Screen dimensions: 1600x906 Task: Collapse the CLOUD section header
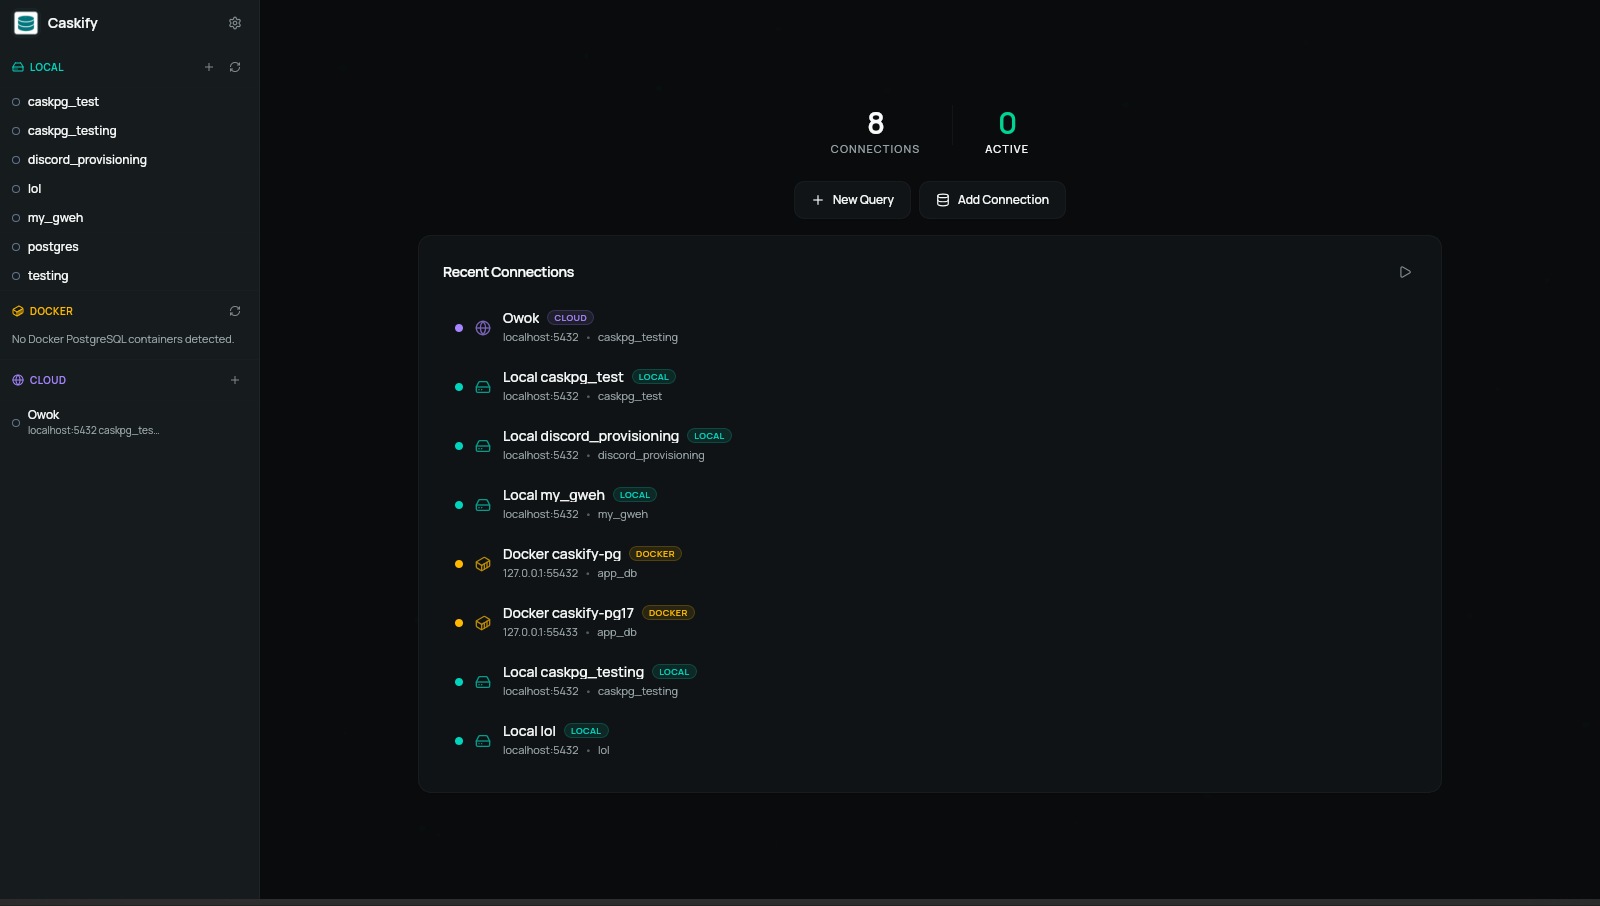(x=39, y=380)
